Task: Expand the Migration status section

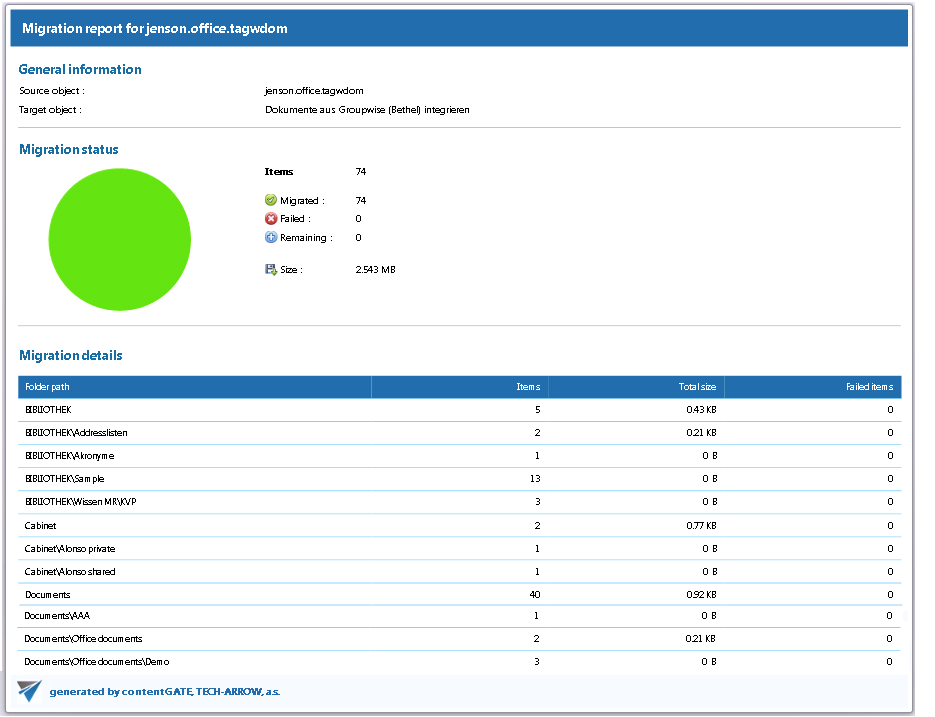Action: tap(68, 149)
